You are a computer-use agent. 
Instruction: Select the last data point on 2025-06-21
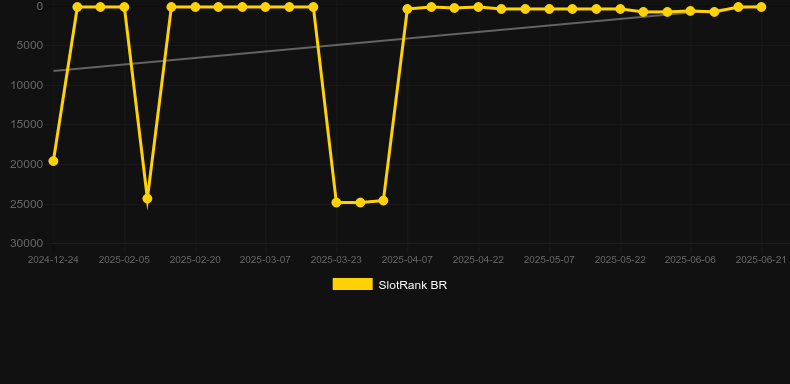761,7
